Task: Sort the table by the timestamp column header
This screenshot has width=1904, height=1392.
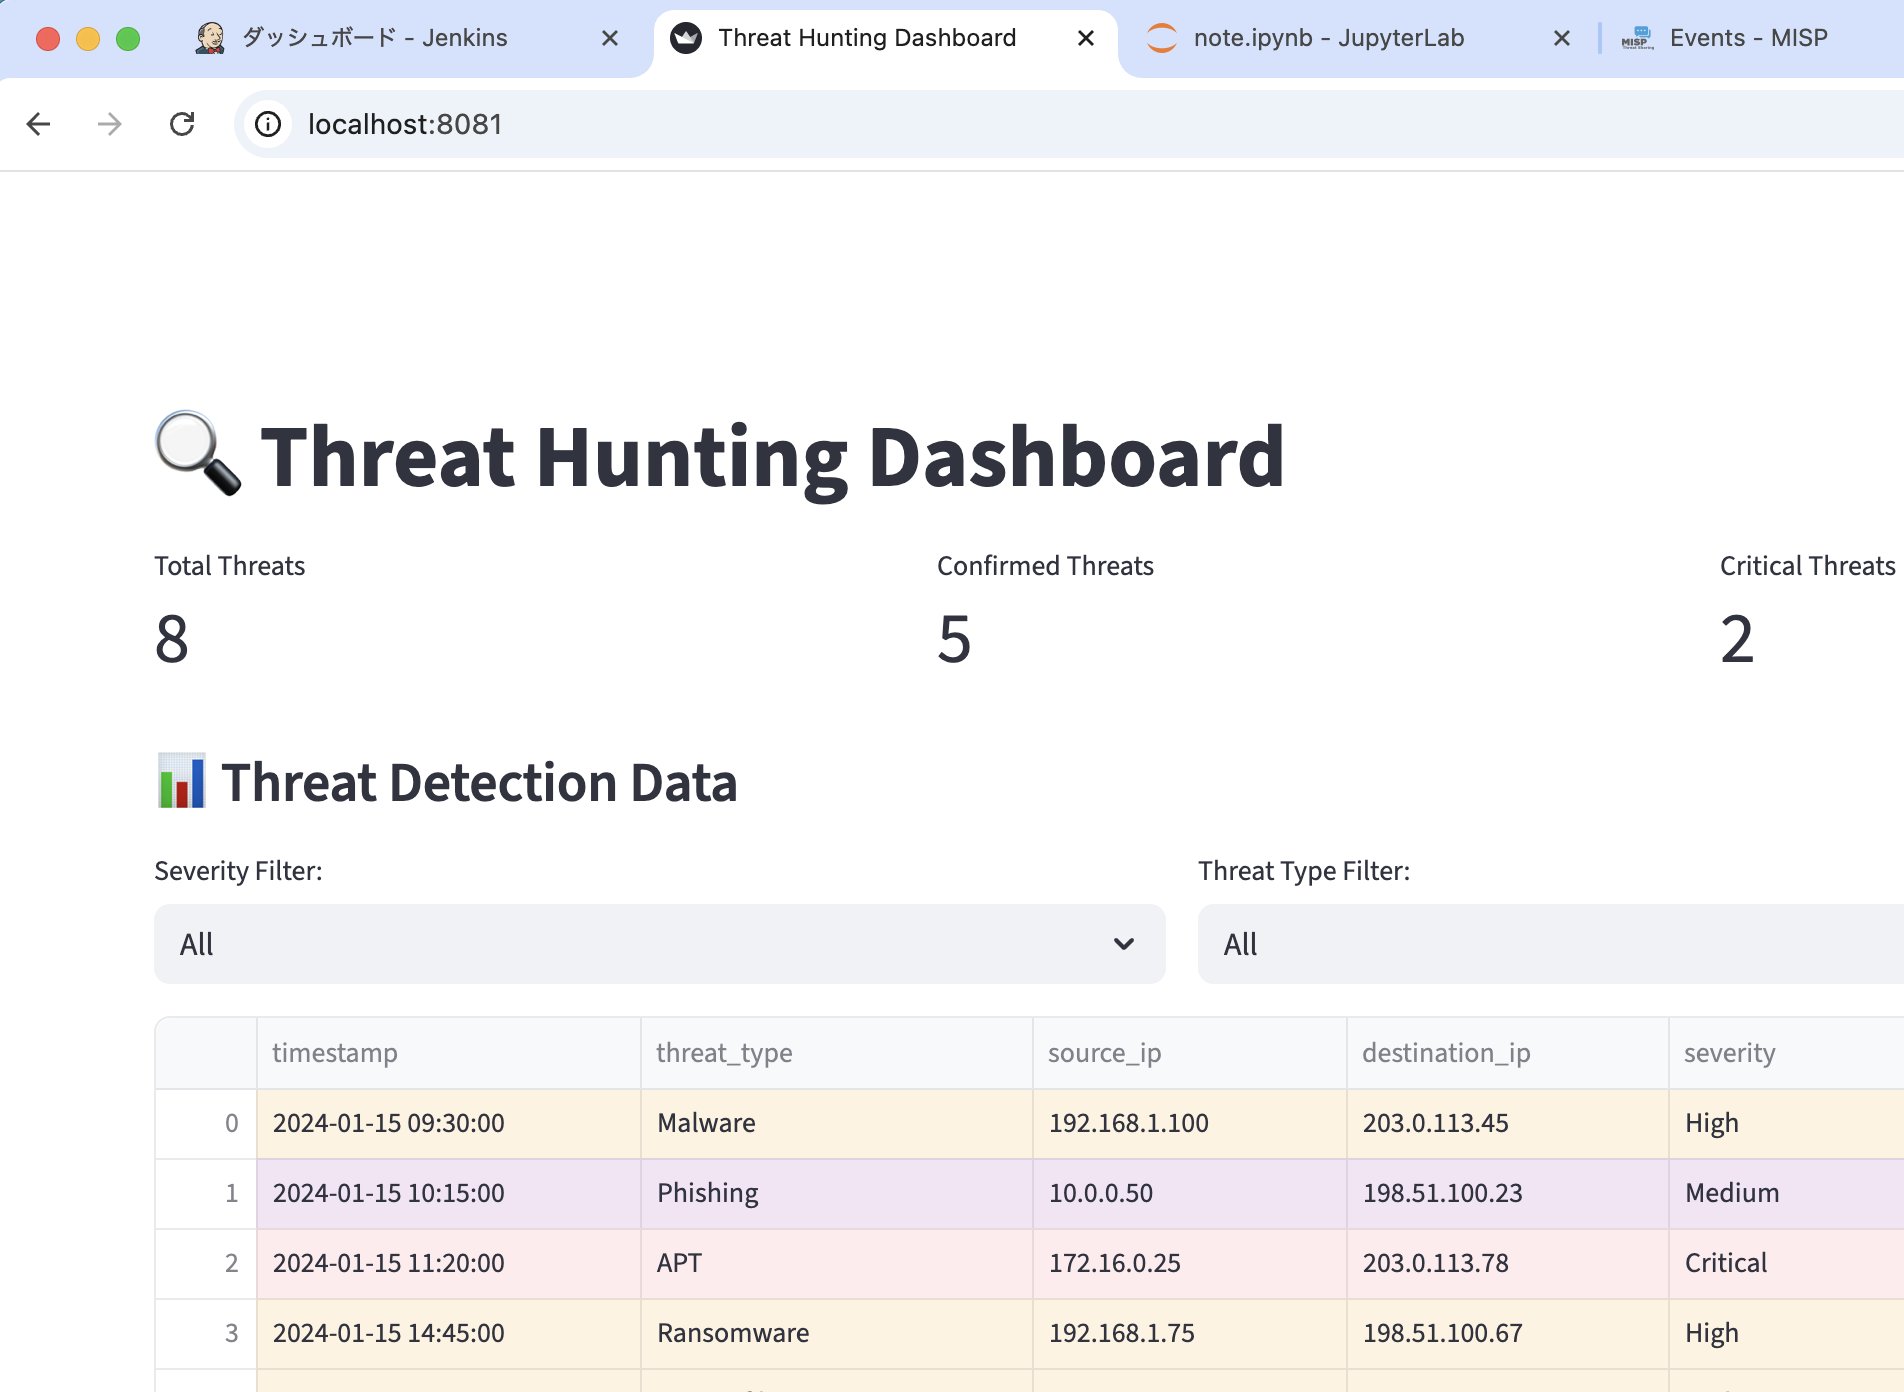Action: [335, 1052]
